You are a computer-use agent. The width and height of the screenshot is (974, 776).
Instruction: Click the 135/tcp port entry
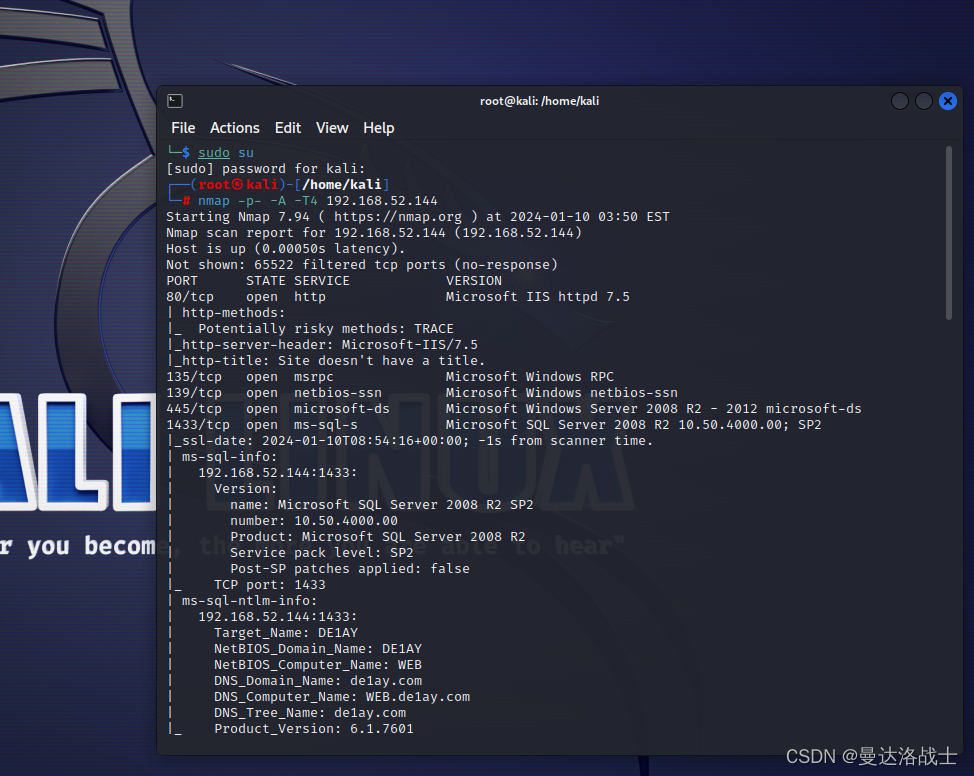pyautogui.click(x=194, y=377)
